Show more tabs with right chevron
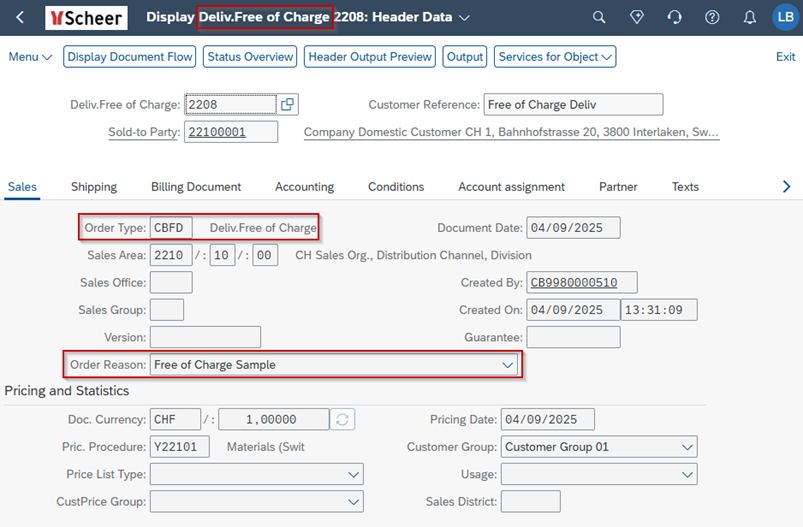Viewport: 803px width, 527px height. click(x=786, y=187)
